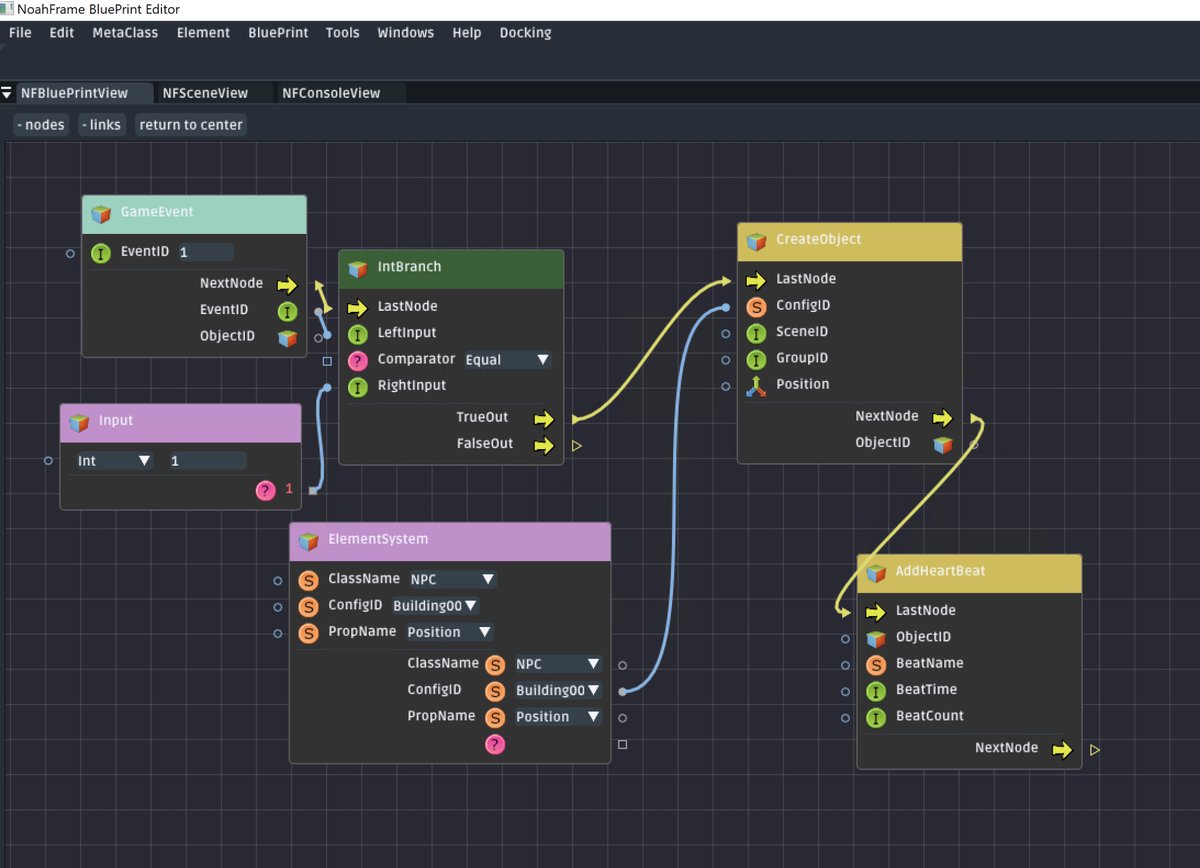This screenshot has width=1200, height=868.
Task: Click the TrueOut arrow pin on IntBranch
Action: tap(543, 417)
